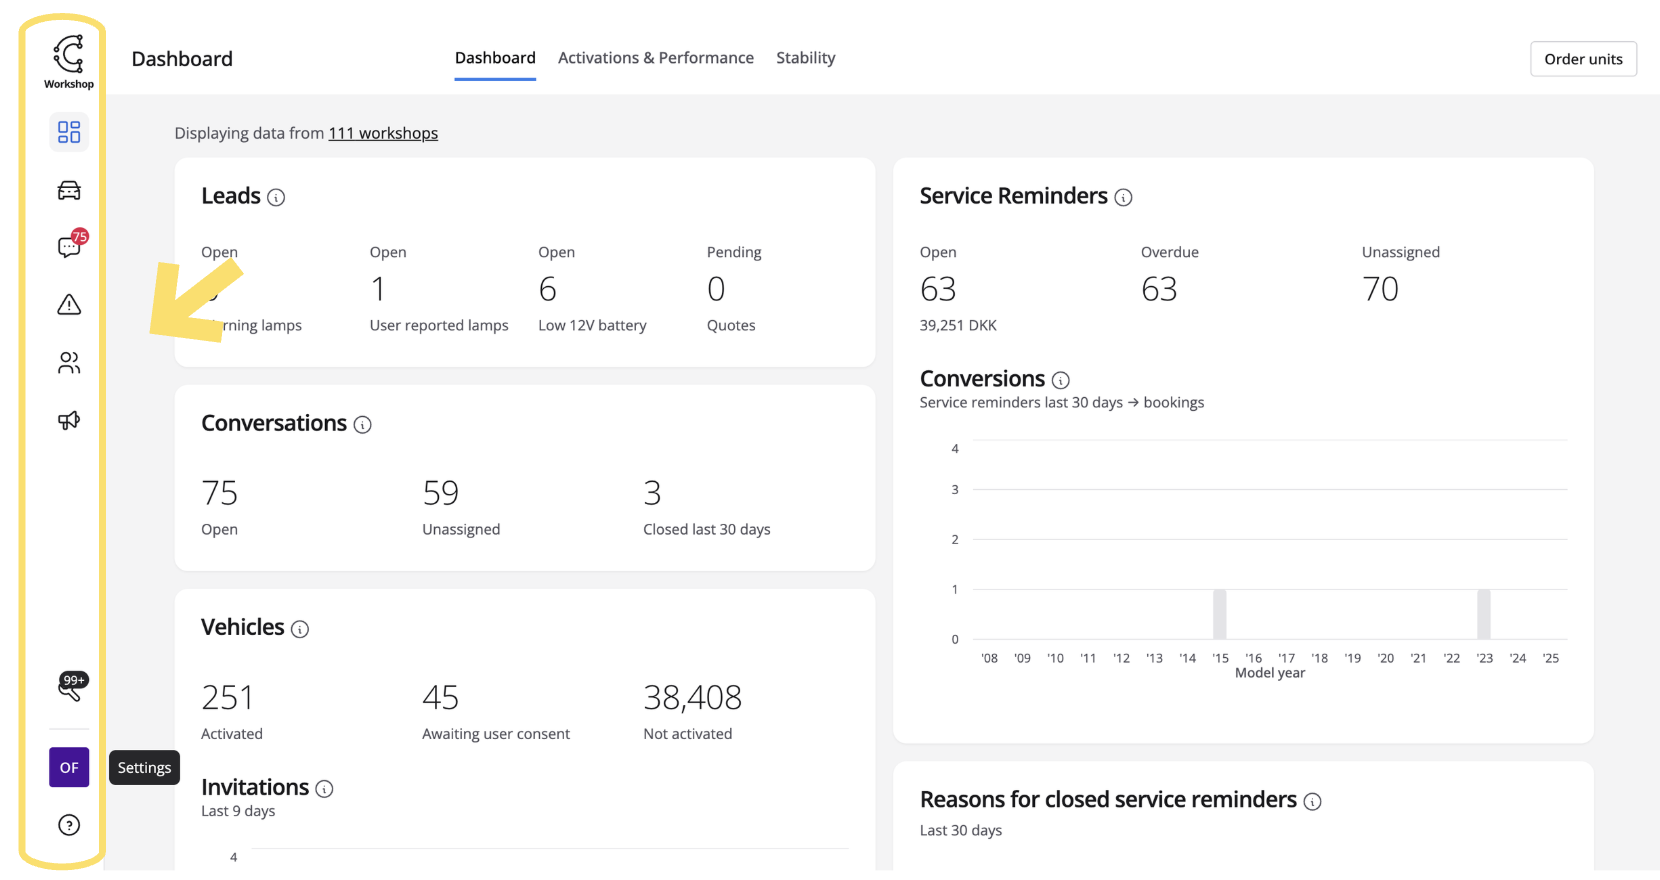
Task: Open the Vehicles car icon in sidebar
Action: pyautogui.click(x=69, y=190)
